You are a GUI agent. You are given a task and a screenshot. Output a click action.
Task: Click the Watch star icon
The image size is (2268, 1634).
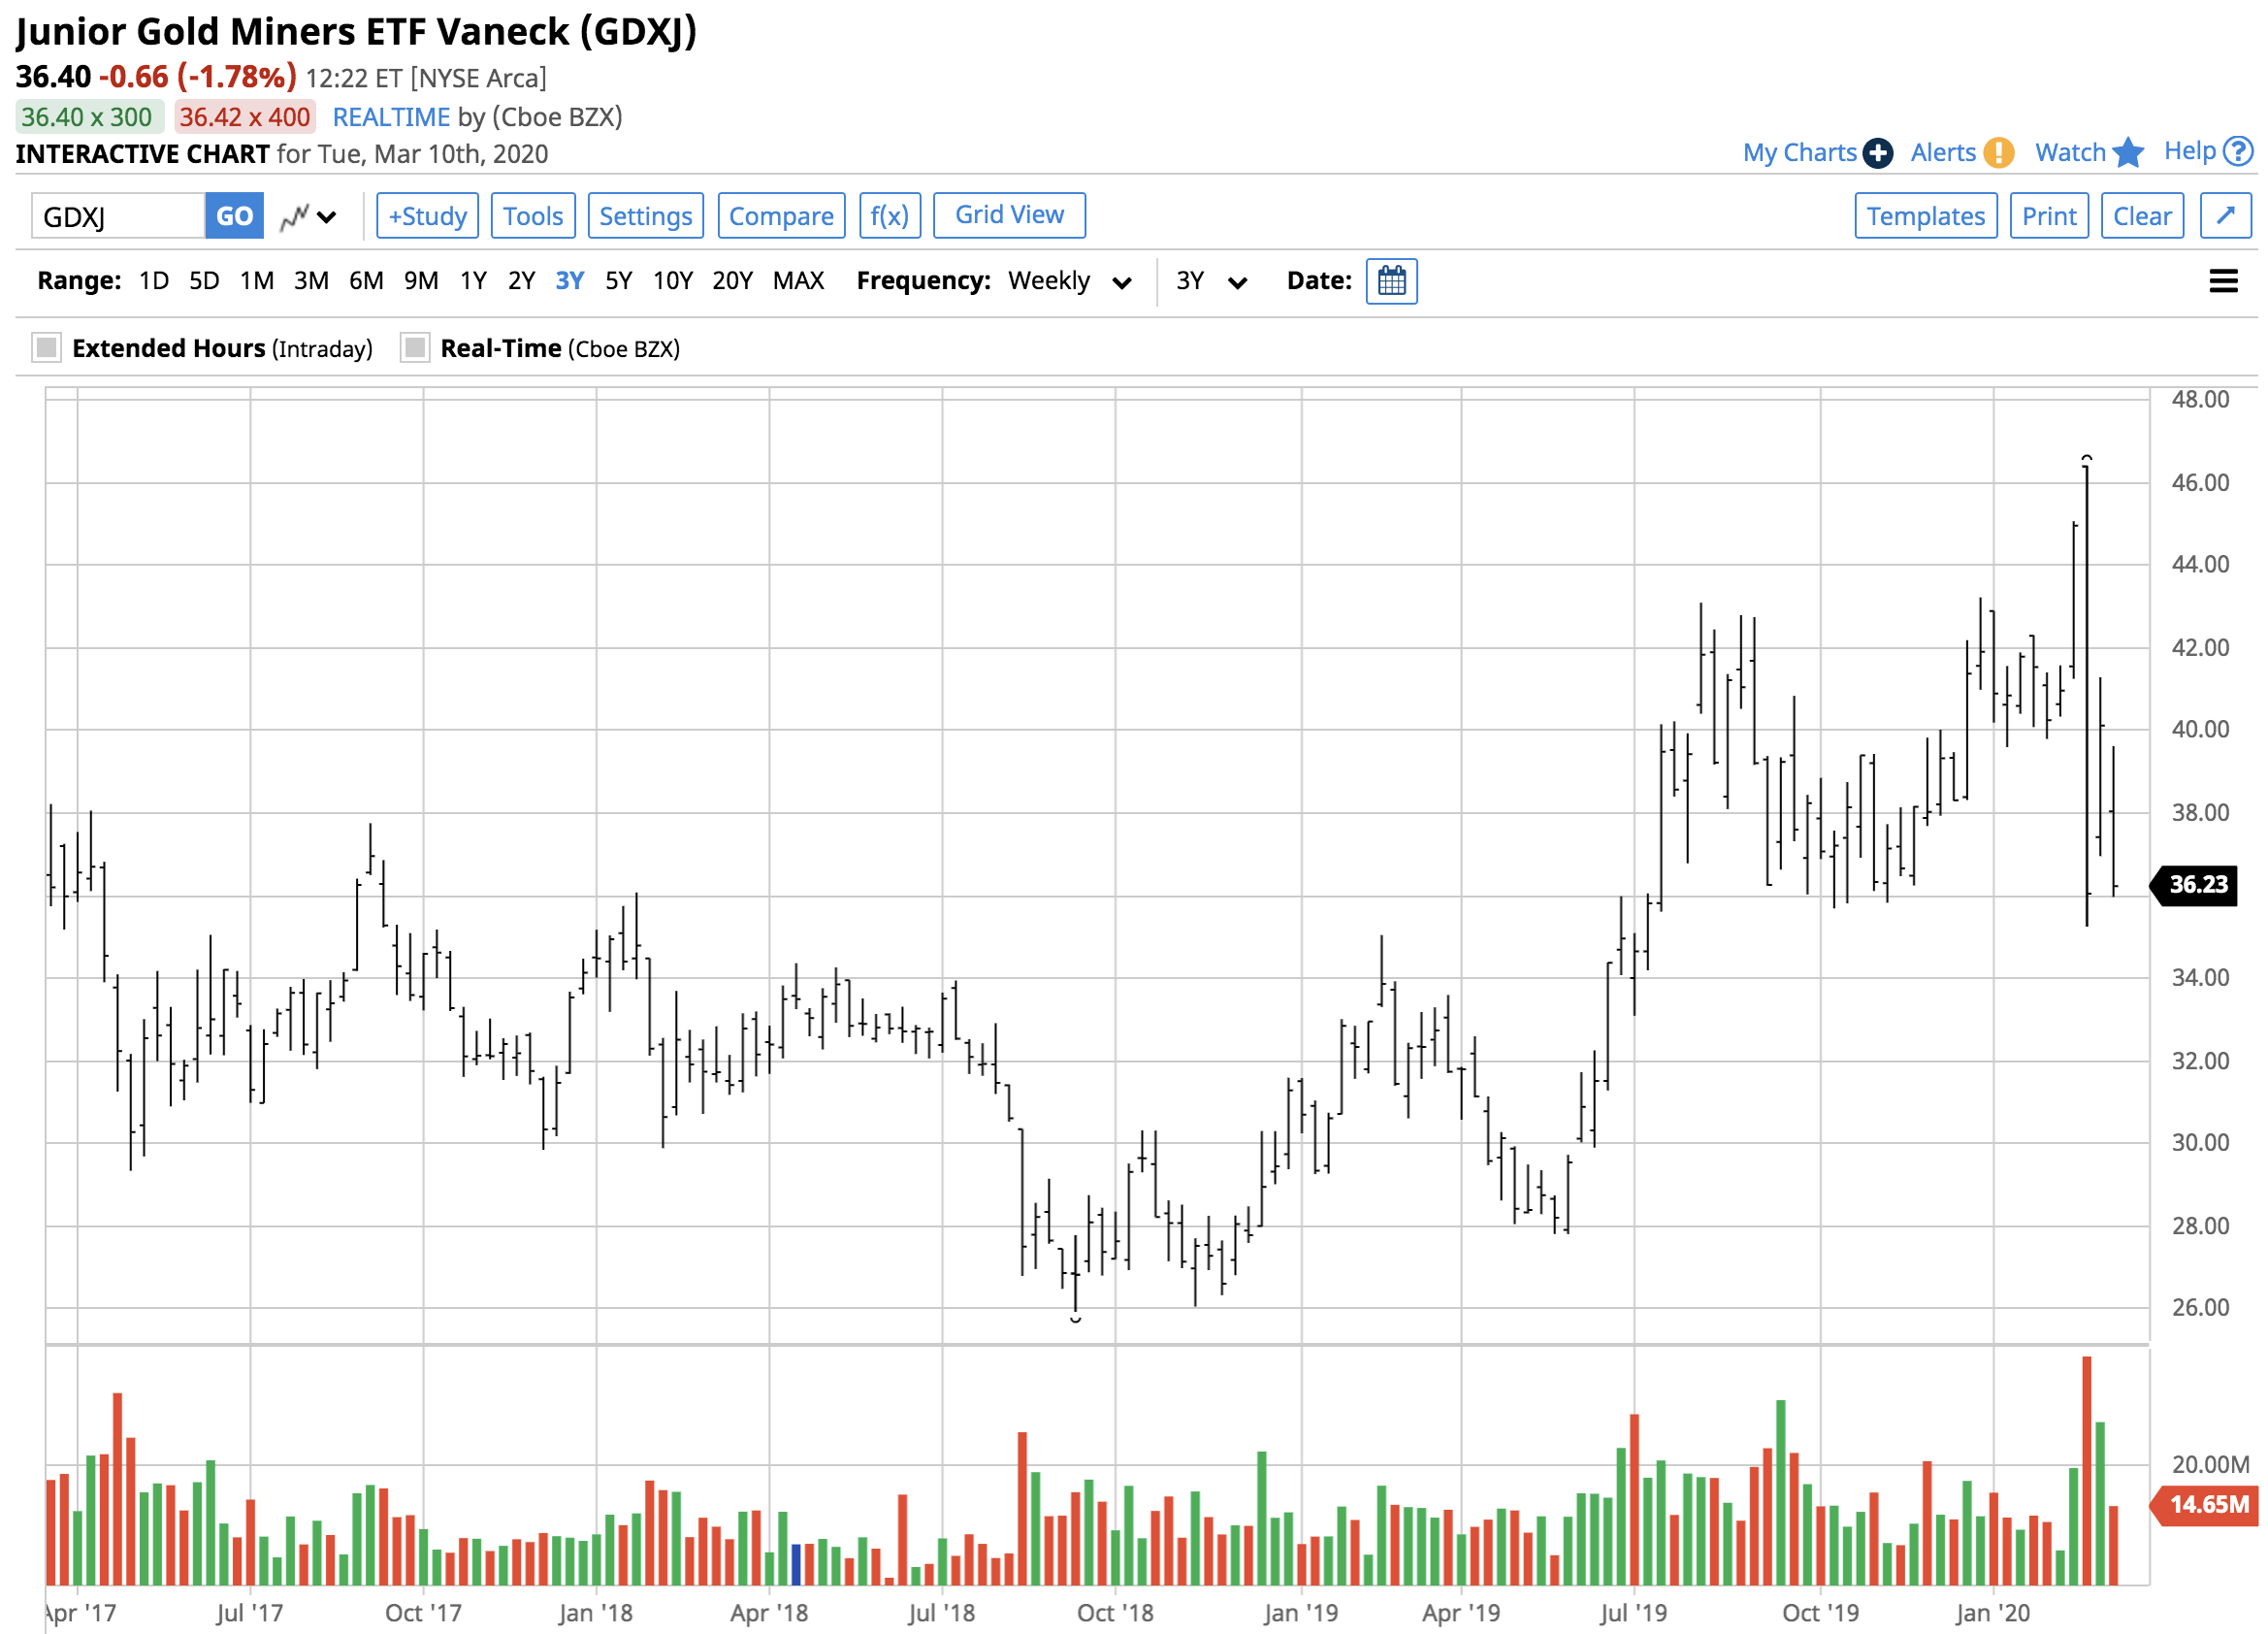pyautogui.click(x=2128, y=153)
